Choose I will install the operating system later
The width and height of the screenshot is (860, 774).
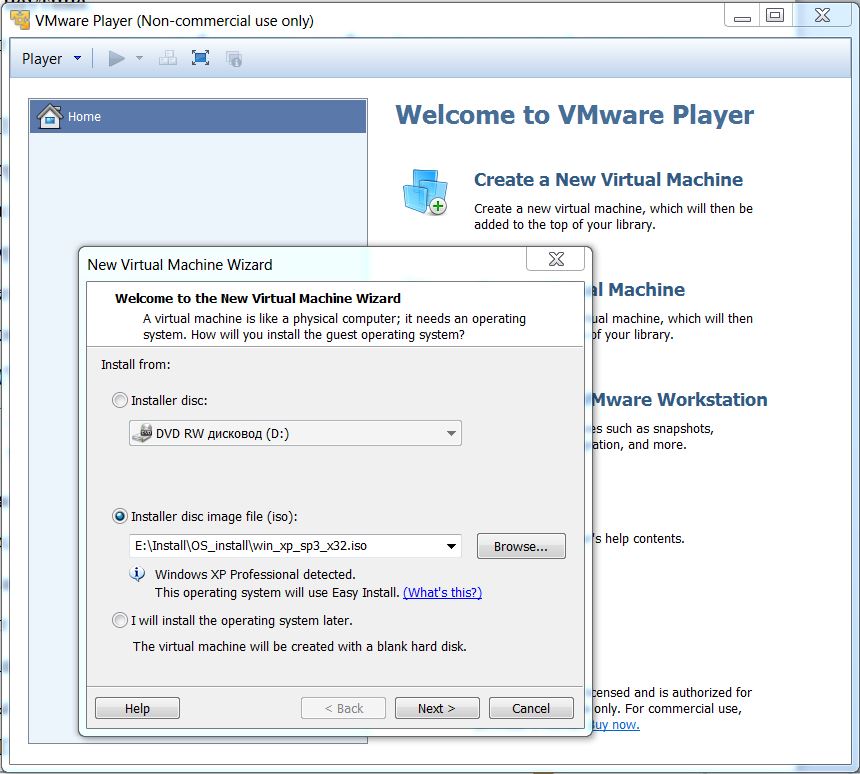click(x=120, y=620)
